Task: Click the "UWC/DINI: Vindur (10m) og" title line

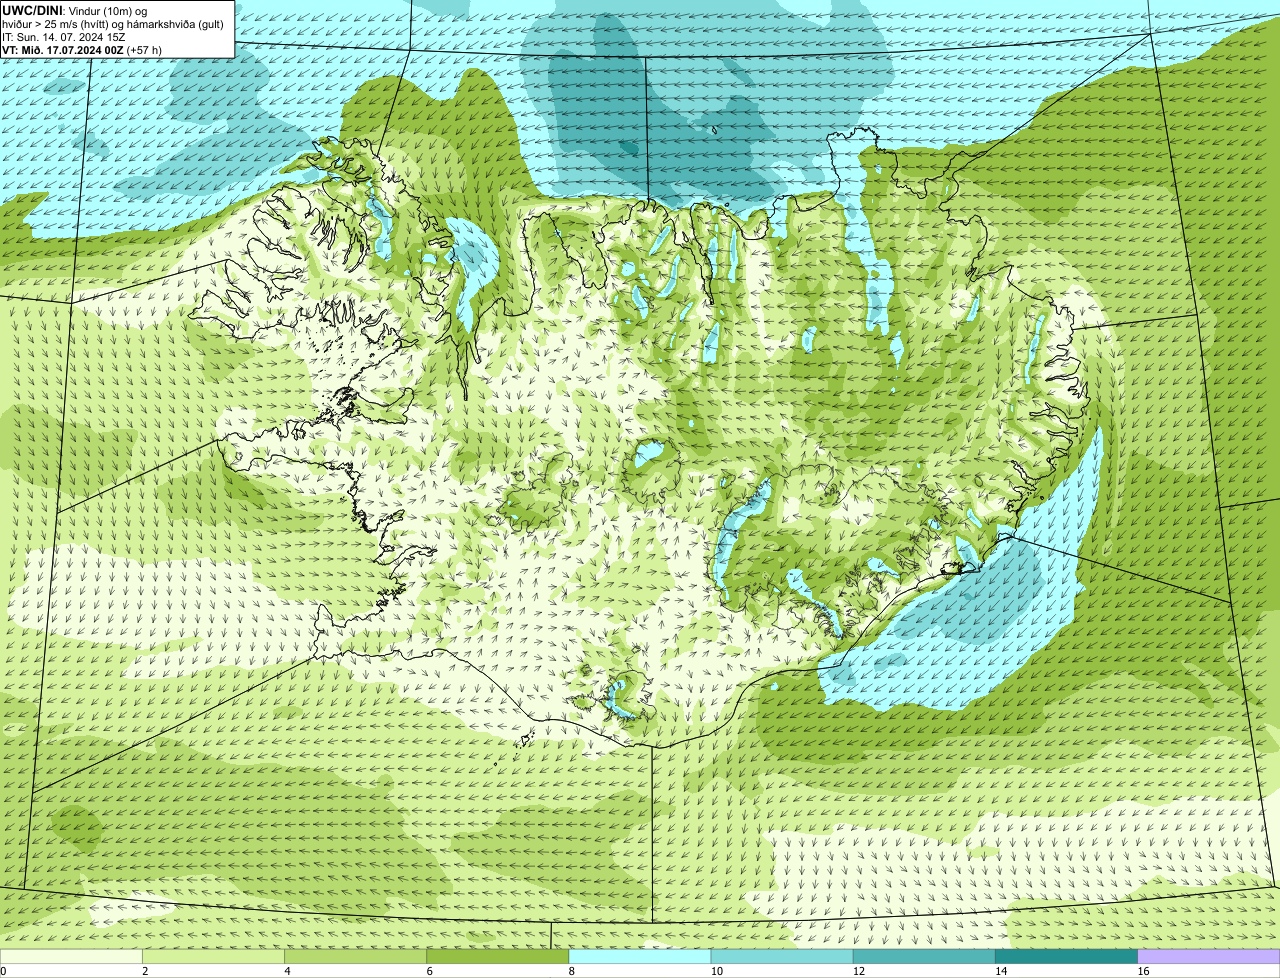Action: click(74, 10)
